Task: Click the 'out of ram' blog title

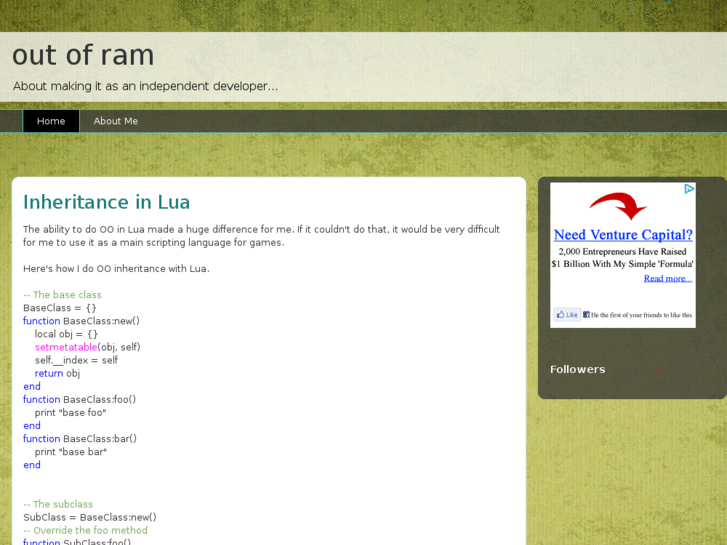Action: [83, 55]
